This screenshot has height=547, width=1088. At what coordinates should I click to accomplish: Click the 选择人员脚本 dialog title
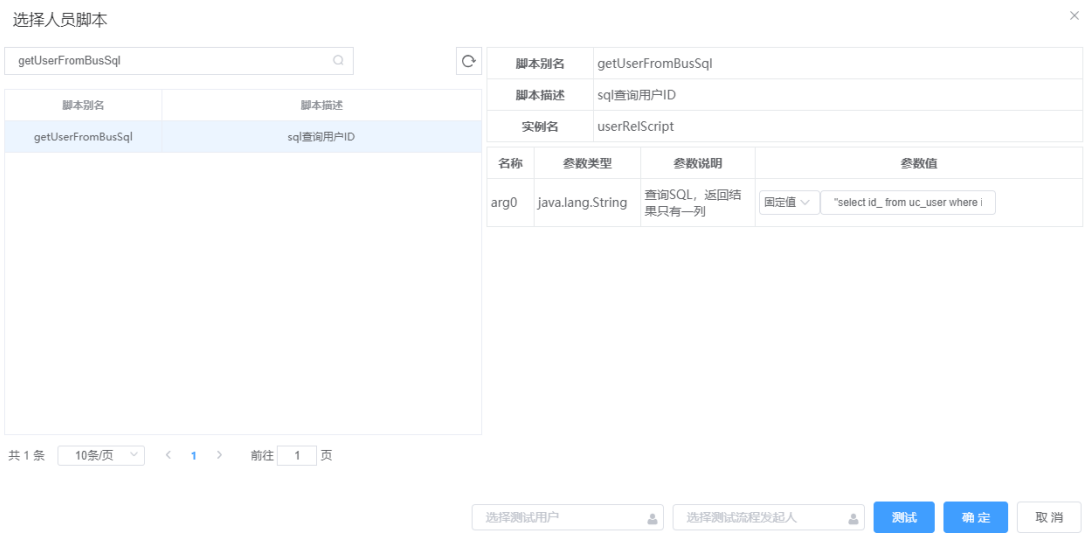click(x=60, y=20)
